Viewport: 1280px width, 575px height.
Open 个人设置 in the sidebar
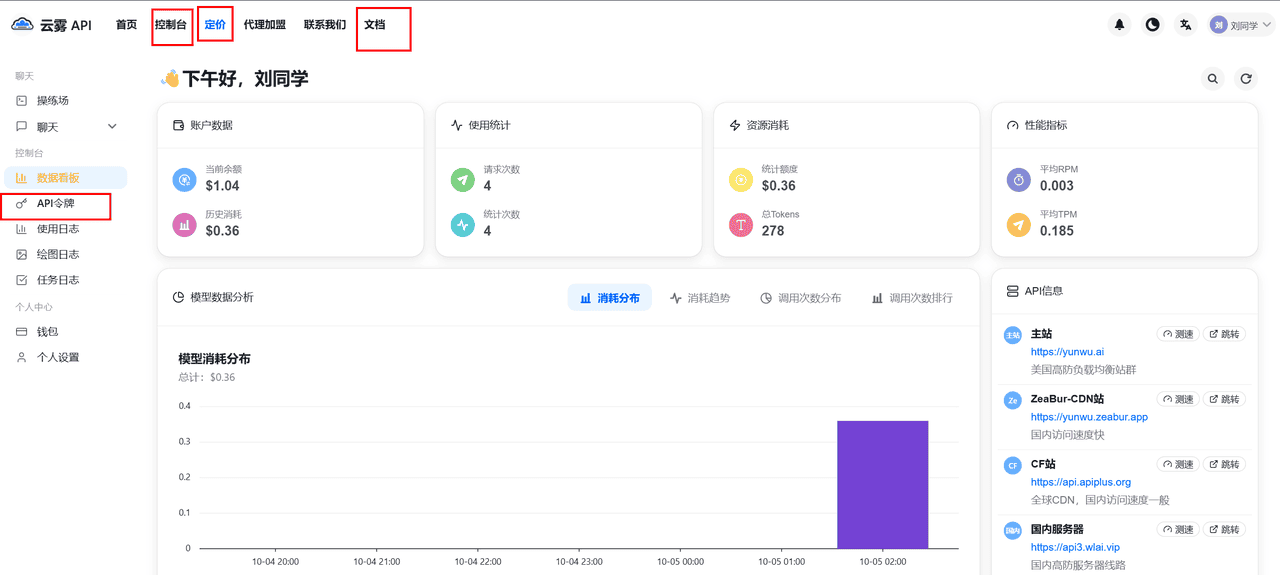coord(57,358)
